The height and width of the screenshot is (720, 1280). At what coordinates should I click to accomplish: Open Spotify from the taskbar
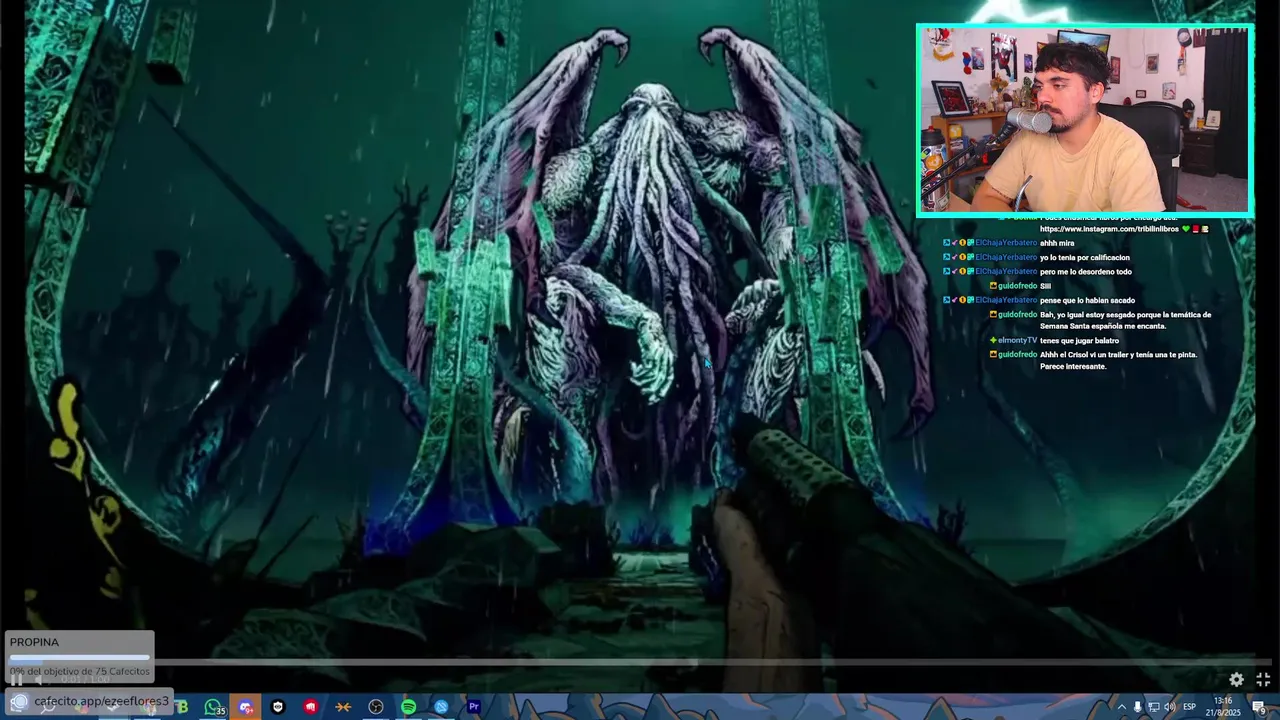(x=408, y=707)
